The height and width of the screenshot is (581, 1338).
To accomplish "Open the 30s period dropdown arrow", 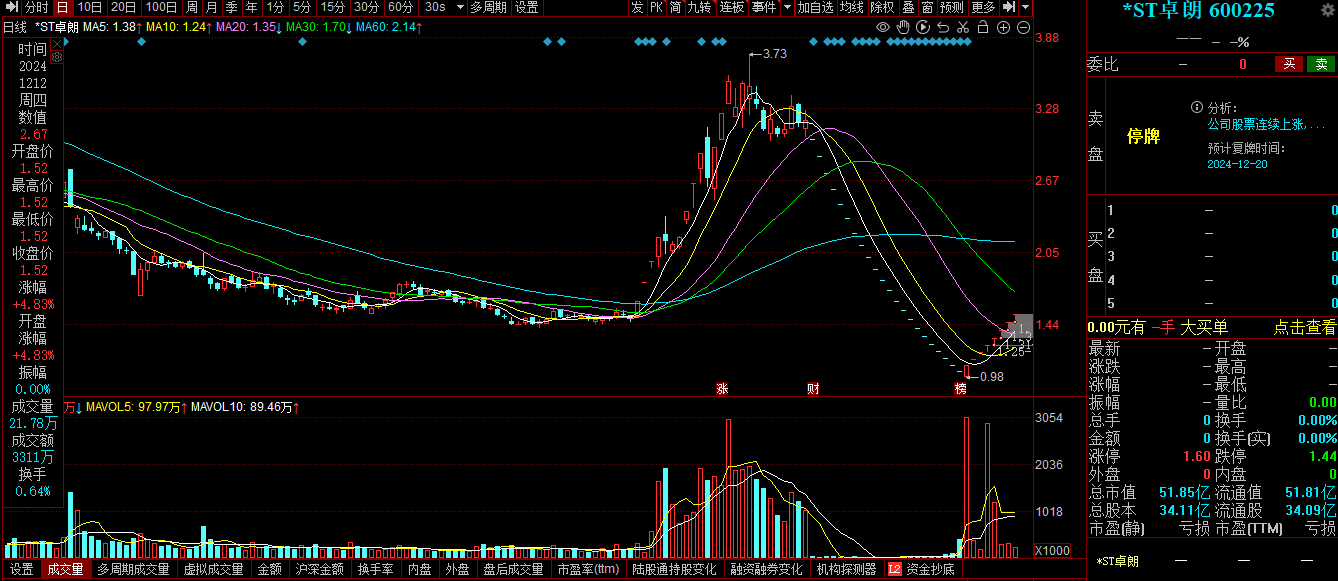I will pos(459,7).
